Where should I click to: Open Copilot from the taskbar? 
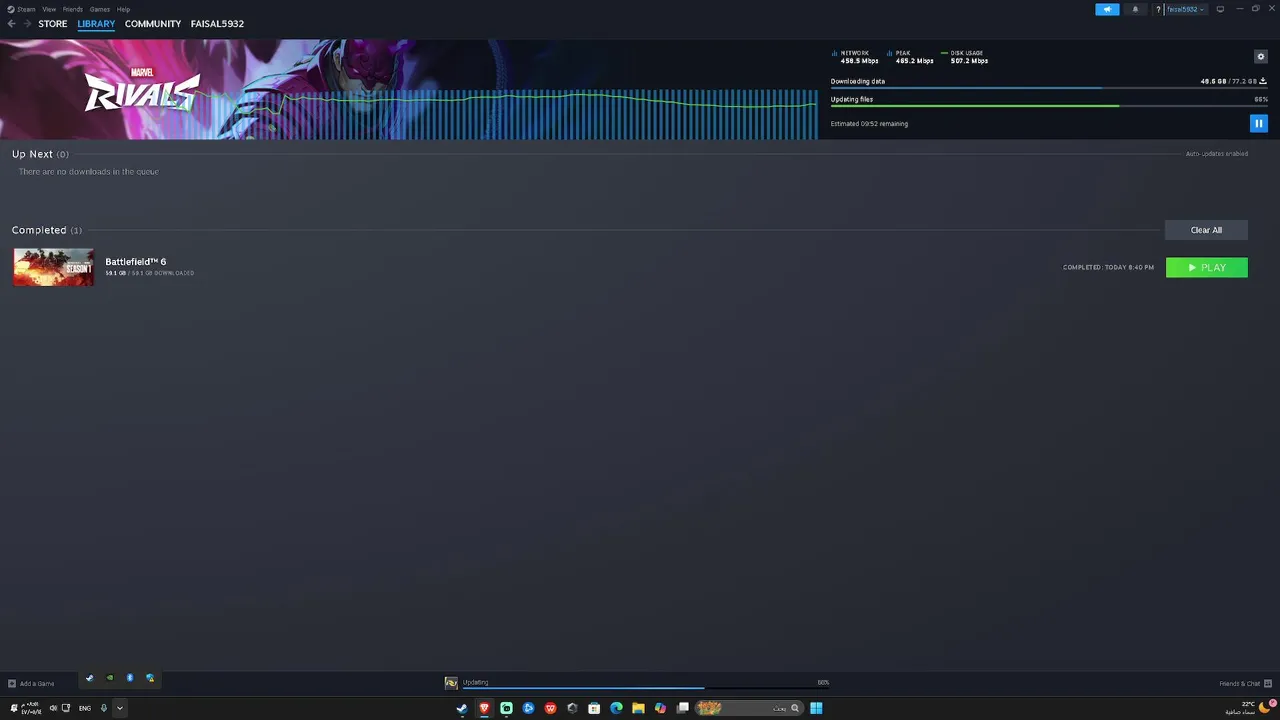pyautogui.click(x=660, y=708)
